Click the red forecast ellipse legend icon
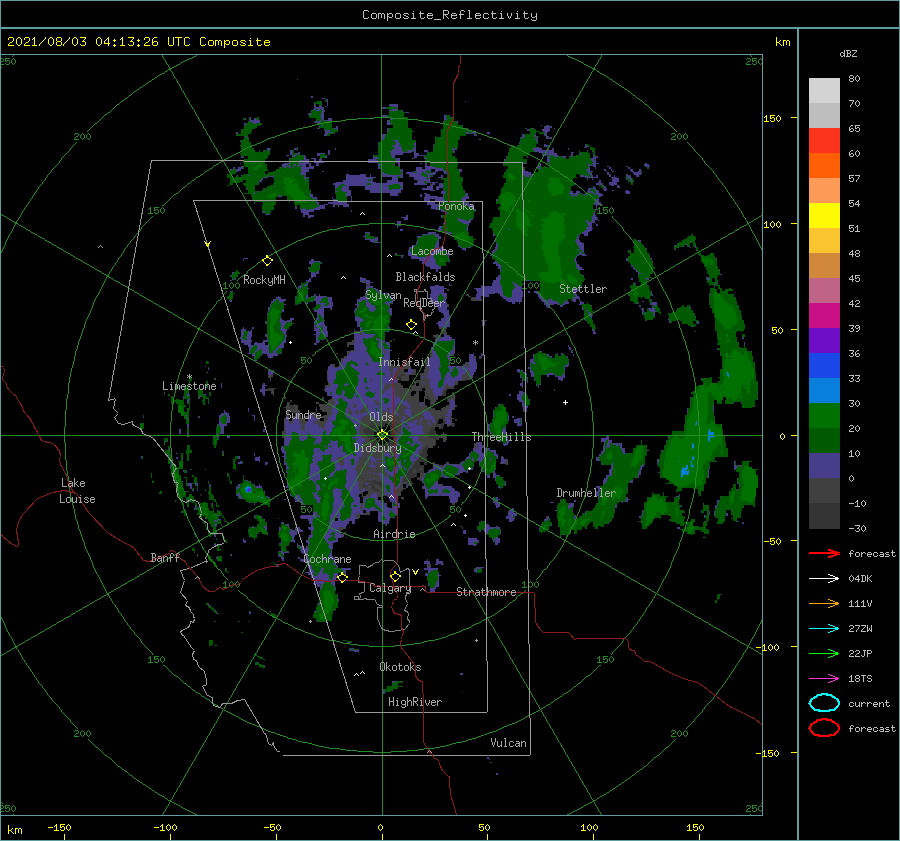Image resolution: width=900 pixels, height=841 pixels. pos(824,728)
